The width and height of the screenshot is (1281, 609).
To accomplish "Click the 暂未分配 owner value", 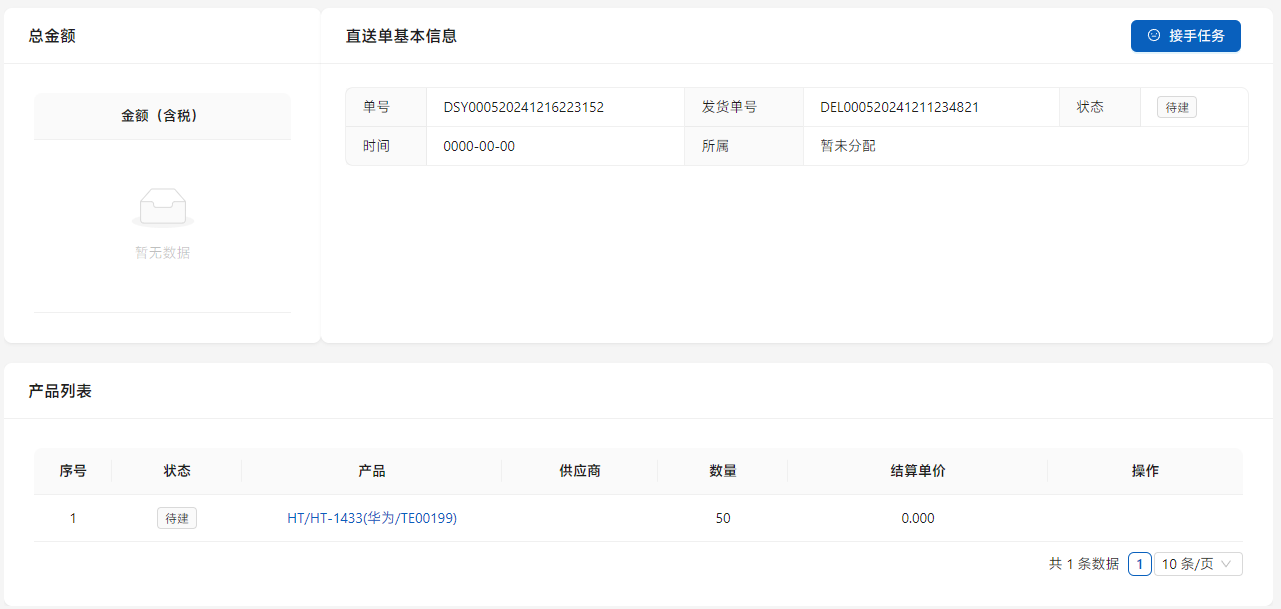I will 847,146.
